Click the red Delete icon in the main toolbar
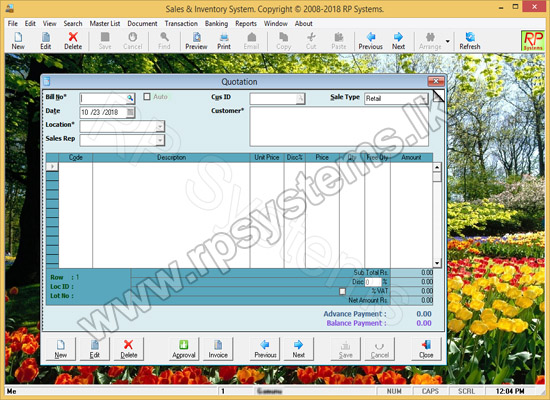550x400 pixels. pos(73,37)
